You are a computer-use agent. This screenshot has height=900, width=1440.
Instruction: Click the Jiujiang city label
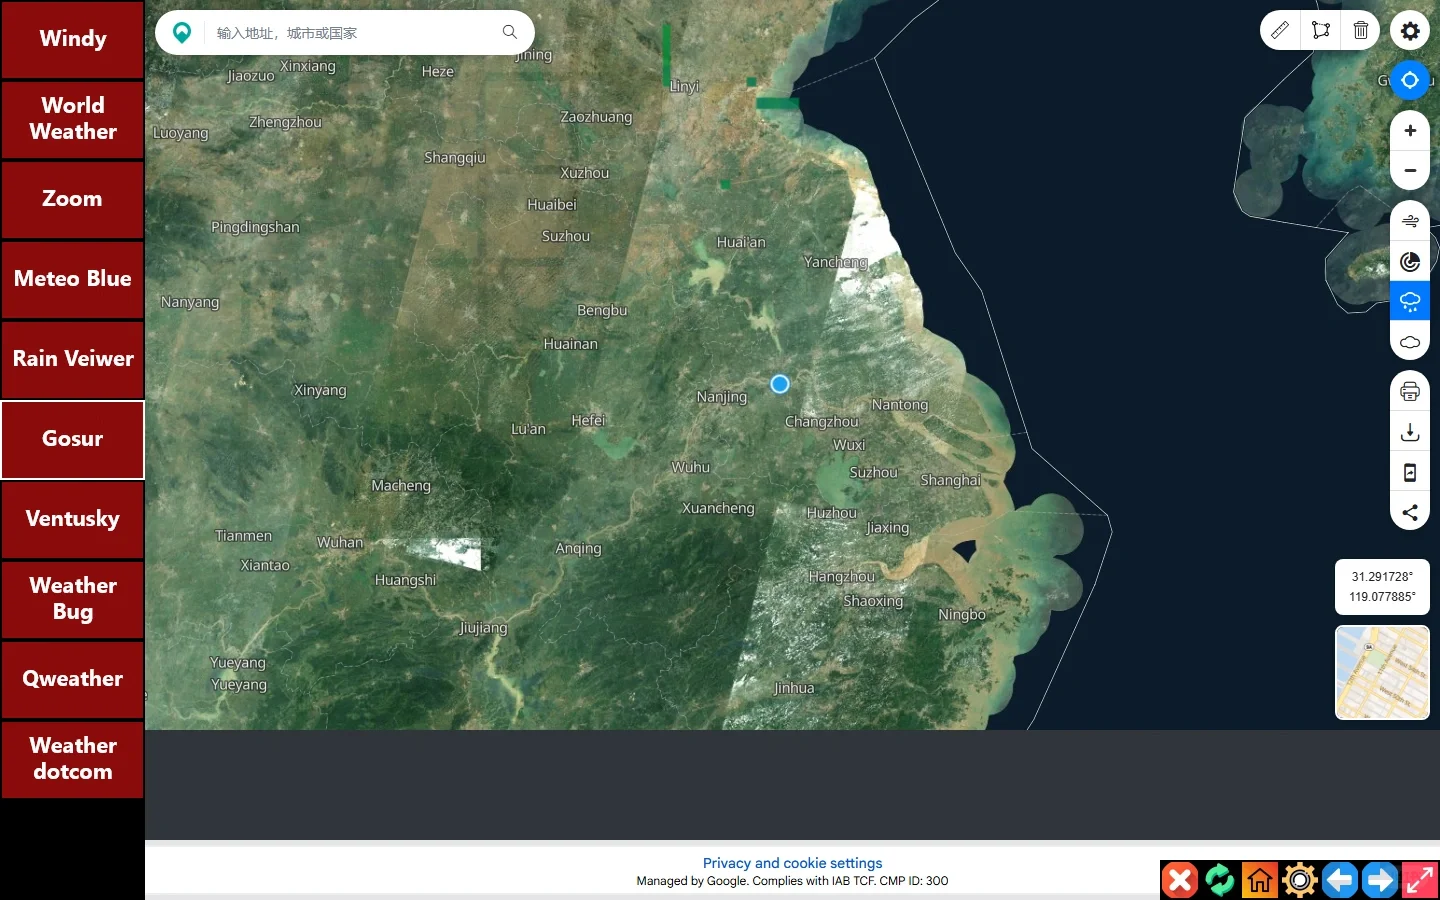coord(483,628)
